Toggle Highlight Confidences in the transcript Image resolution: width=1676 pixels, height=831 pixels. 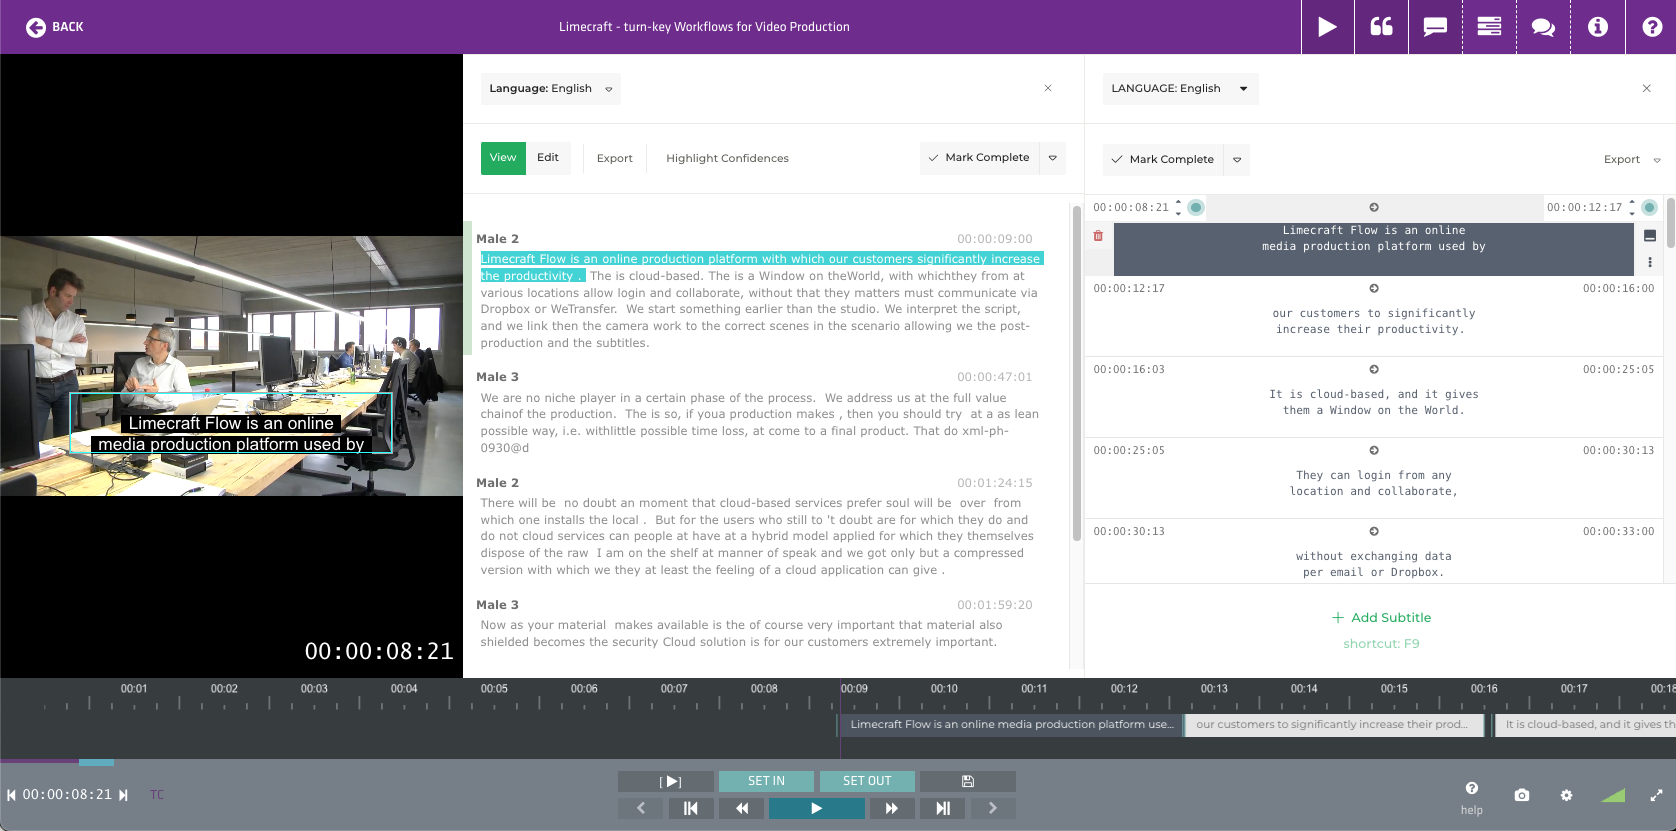(727, 158)
